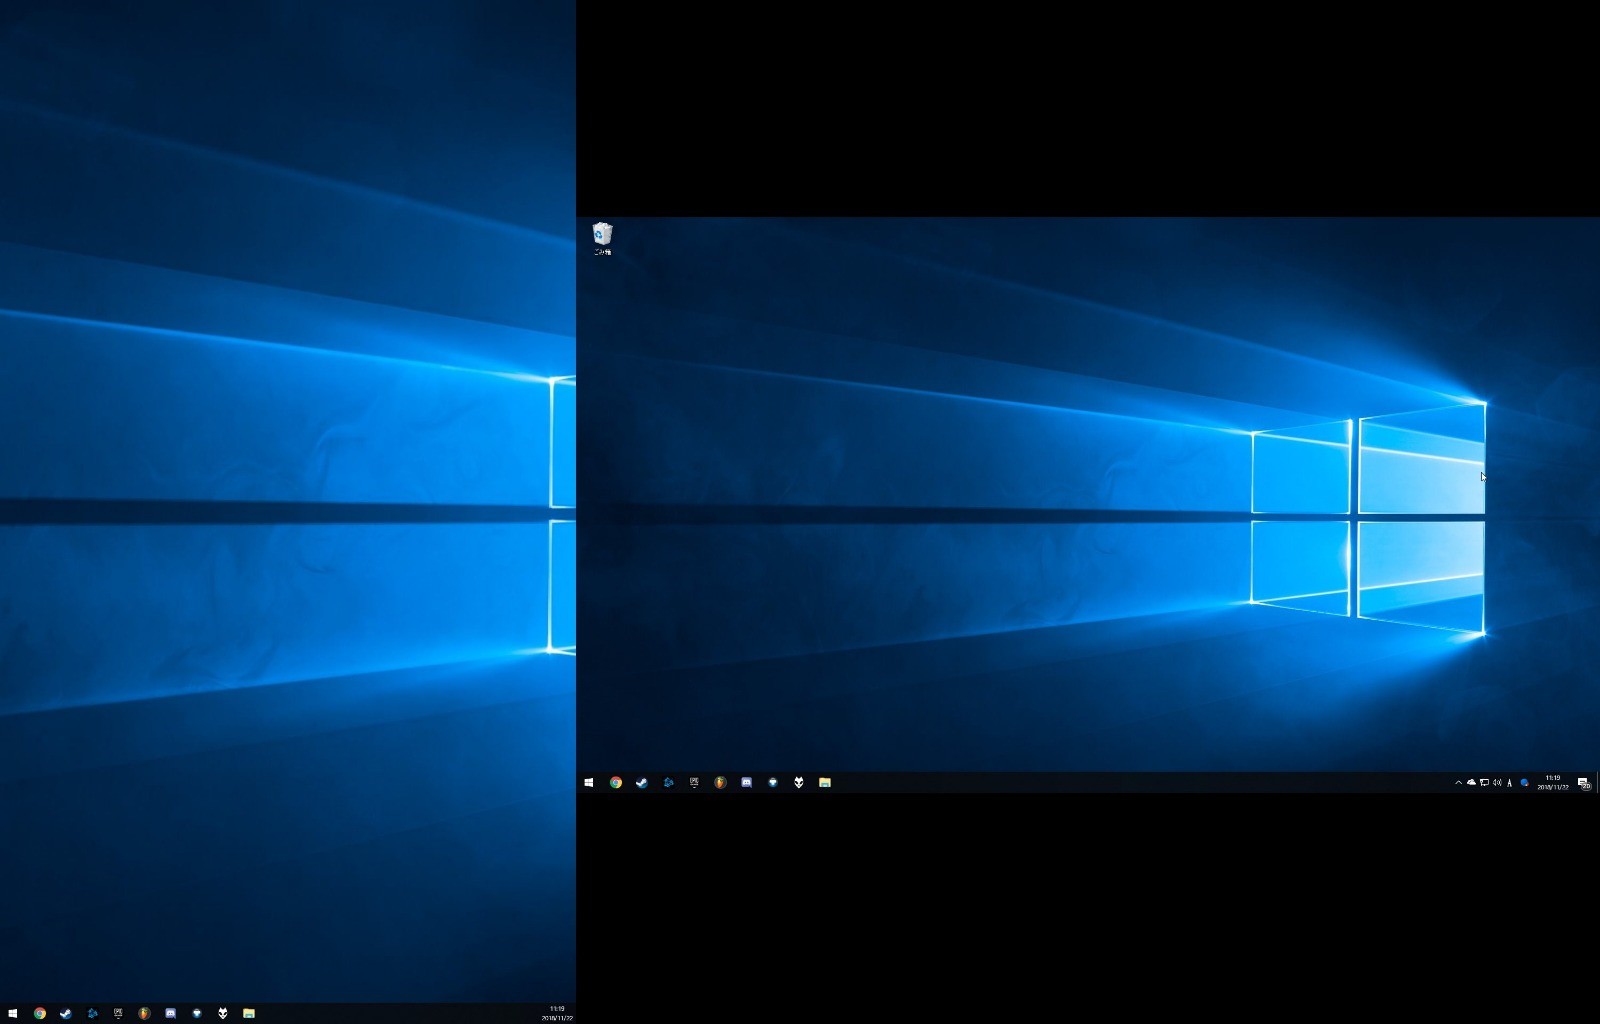
Task: Click the Show Desktop sliver beside Action Center
Action: point(1597,783)
